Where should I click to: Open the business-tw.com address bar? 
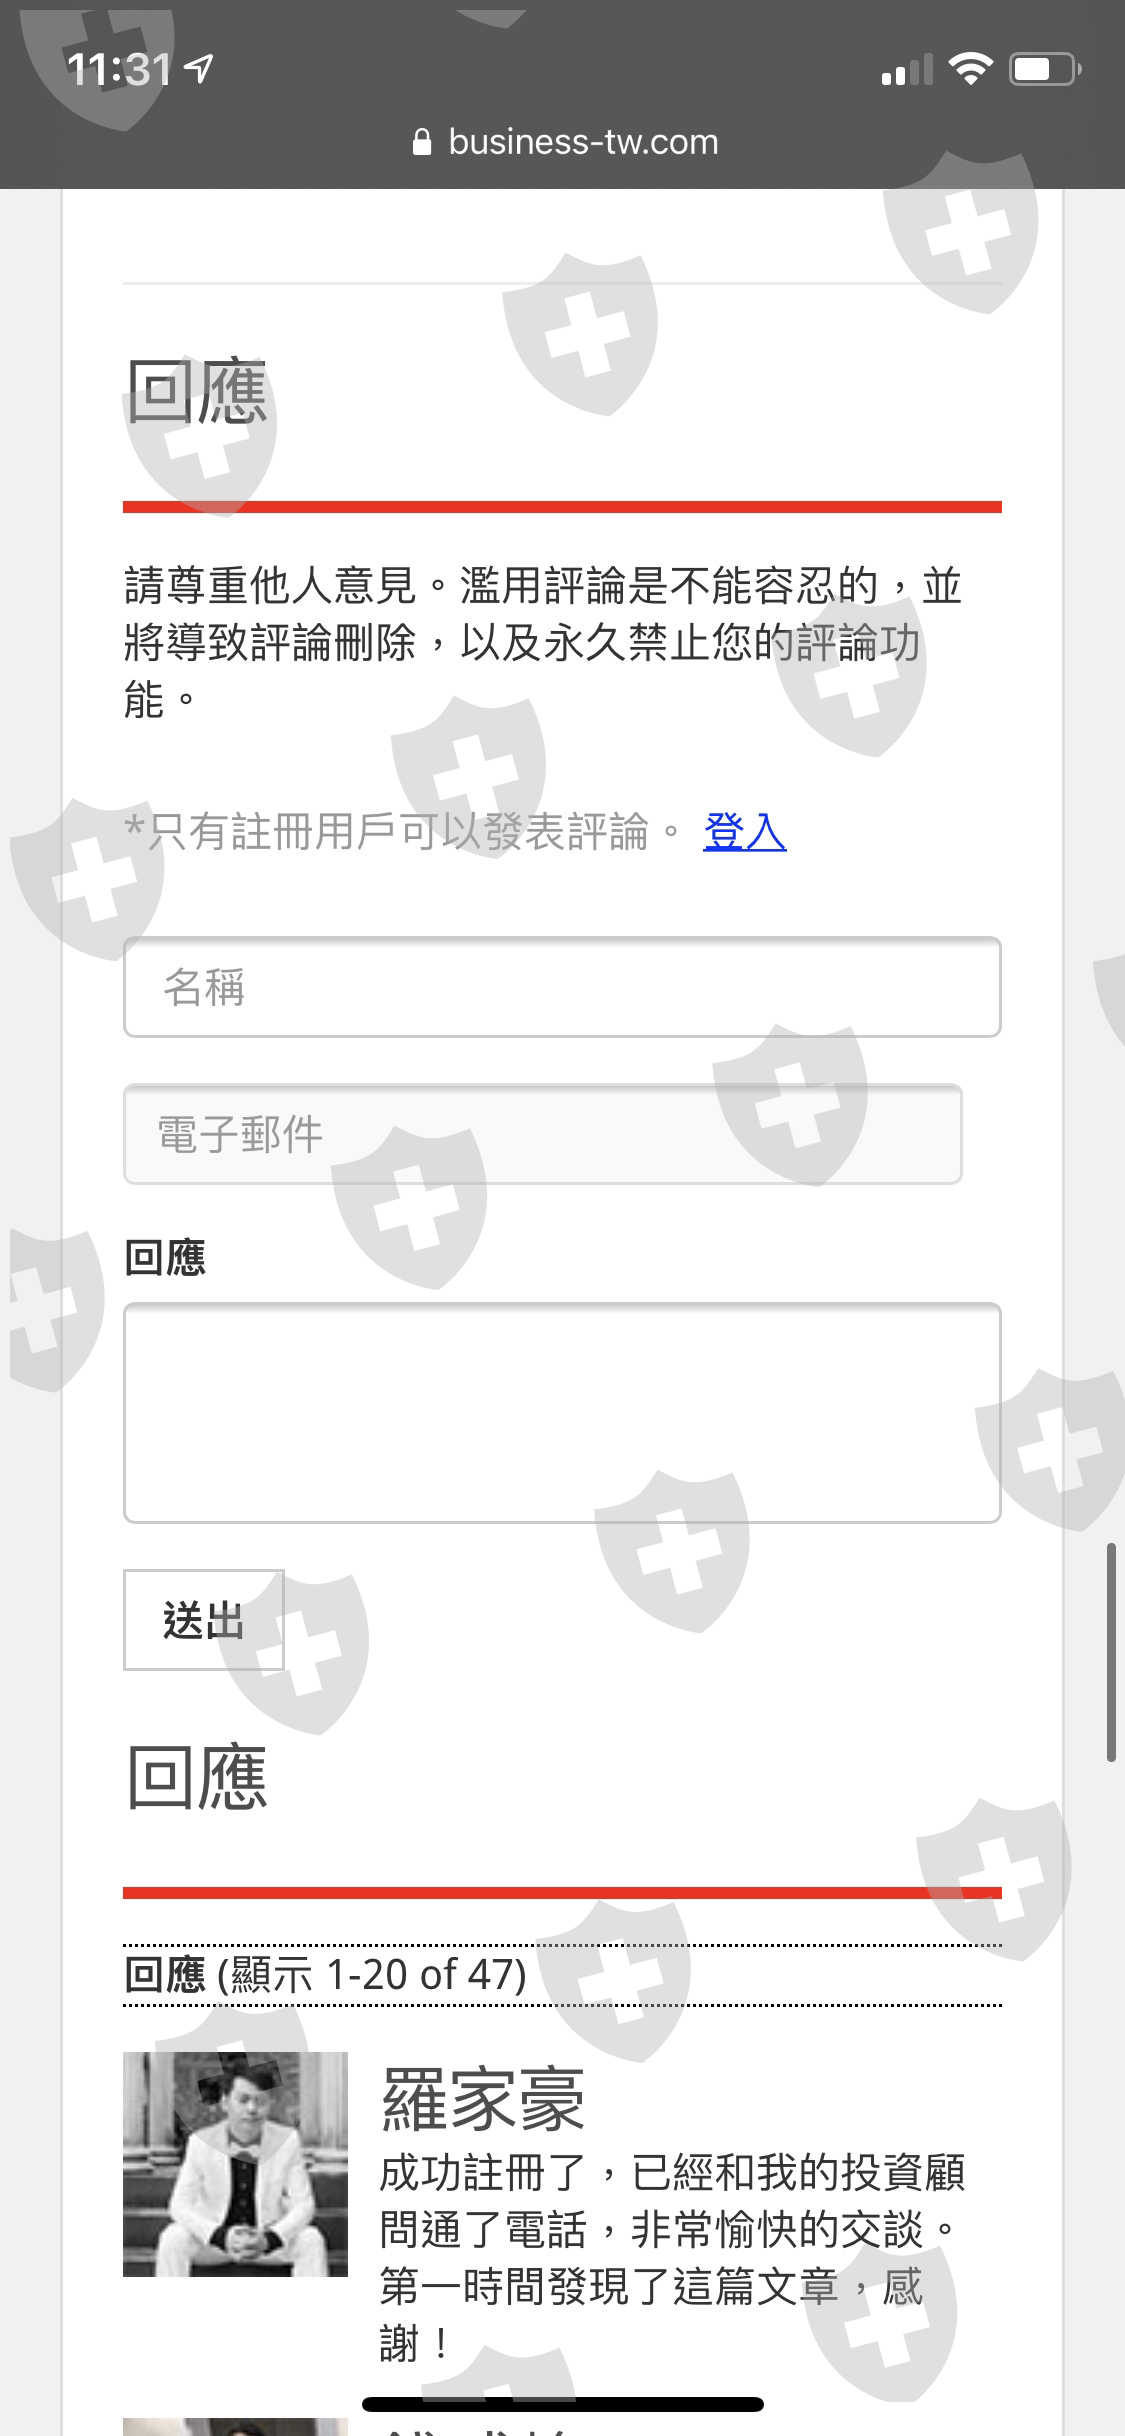tap(564, 142)
